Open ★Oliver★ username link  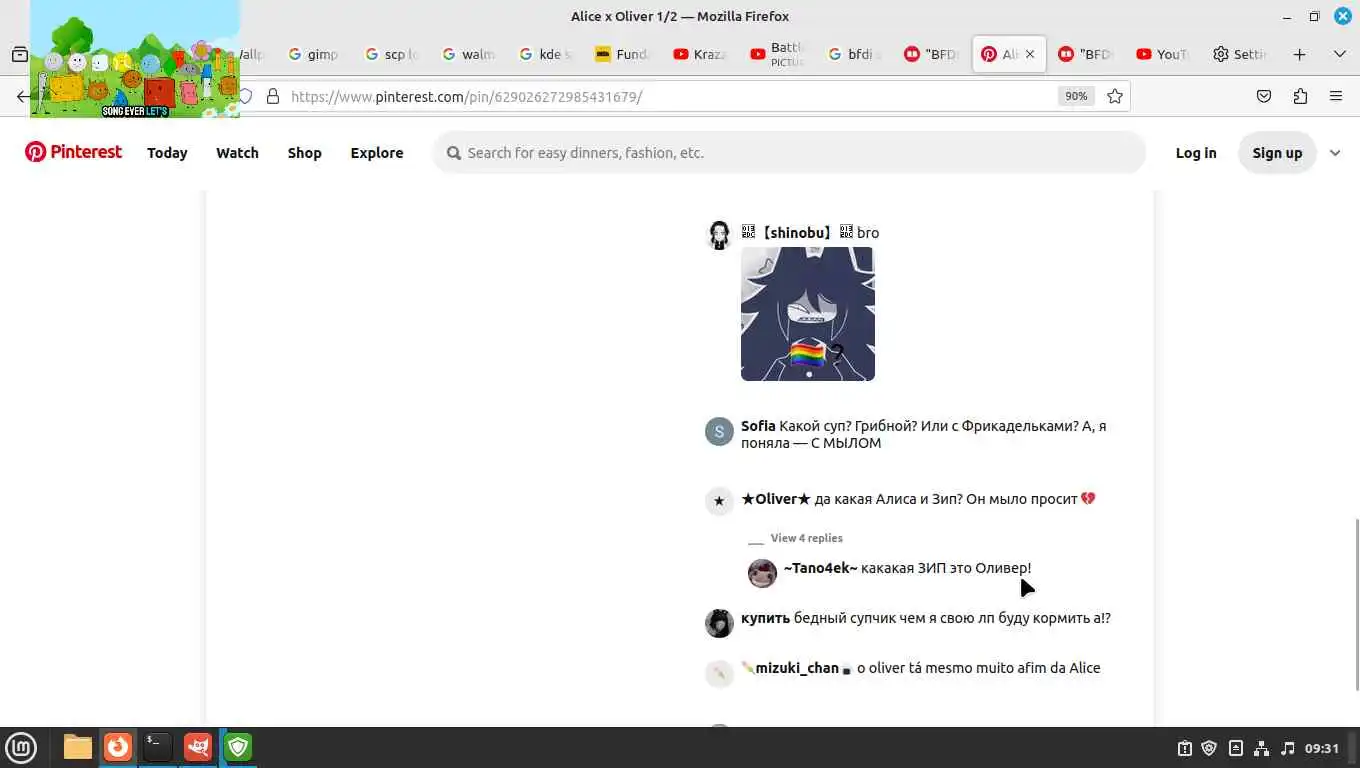tap(776, 499)
